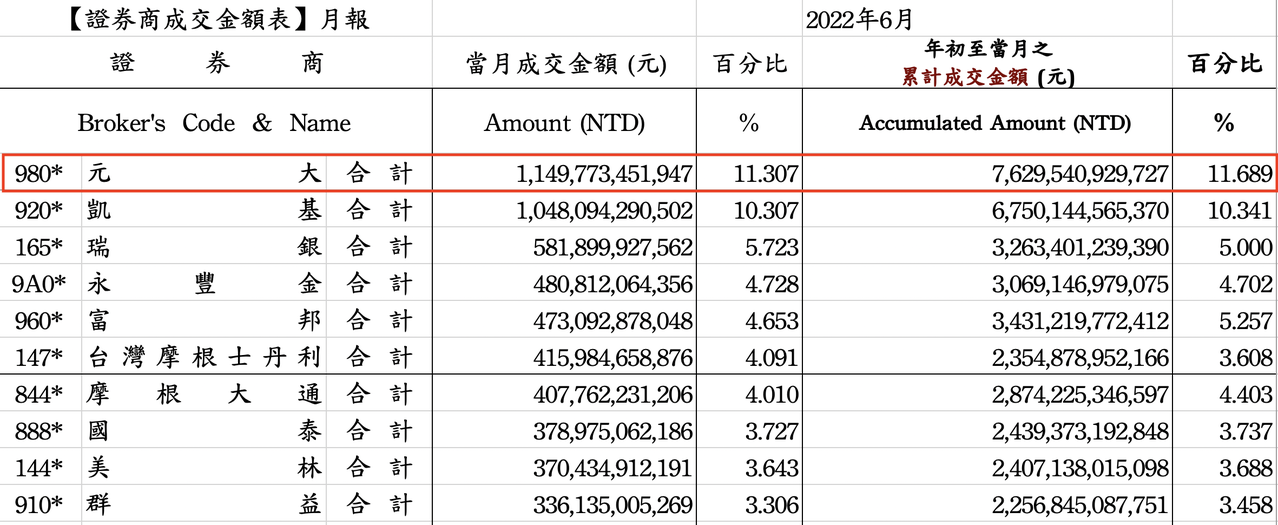This screenshot has height=525, width=1278.
Task: Select the percentage 3.727
Action: coord(772,432)
